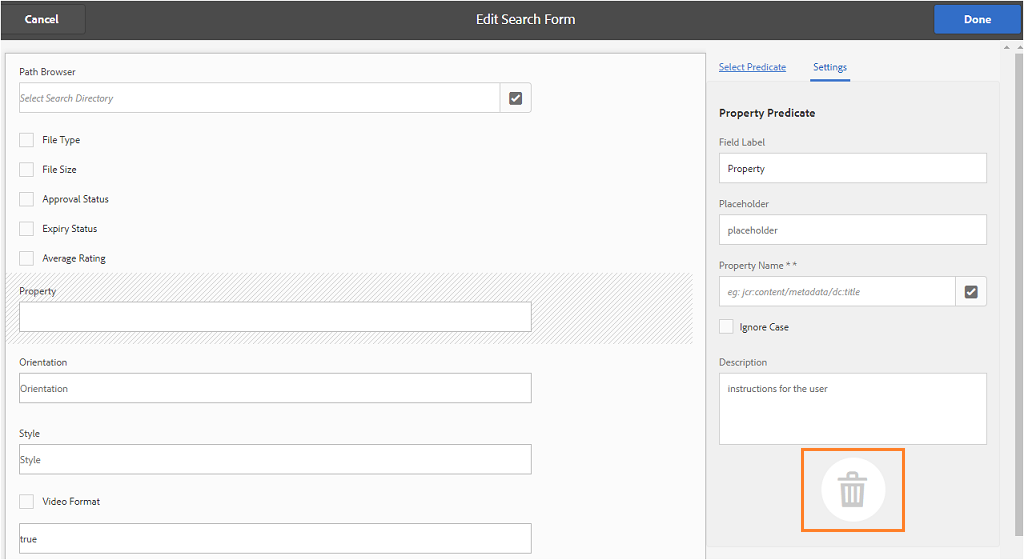The height and width of the screenshot is (560, 1024).
Task: Select the Average Rating checkbox
Action: [27, 258]
